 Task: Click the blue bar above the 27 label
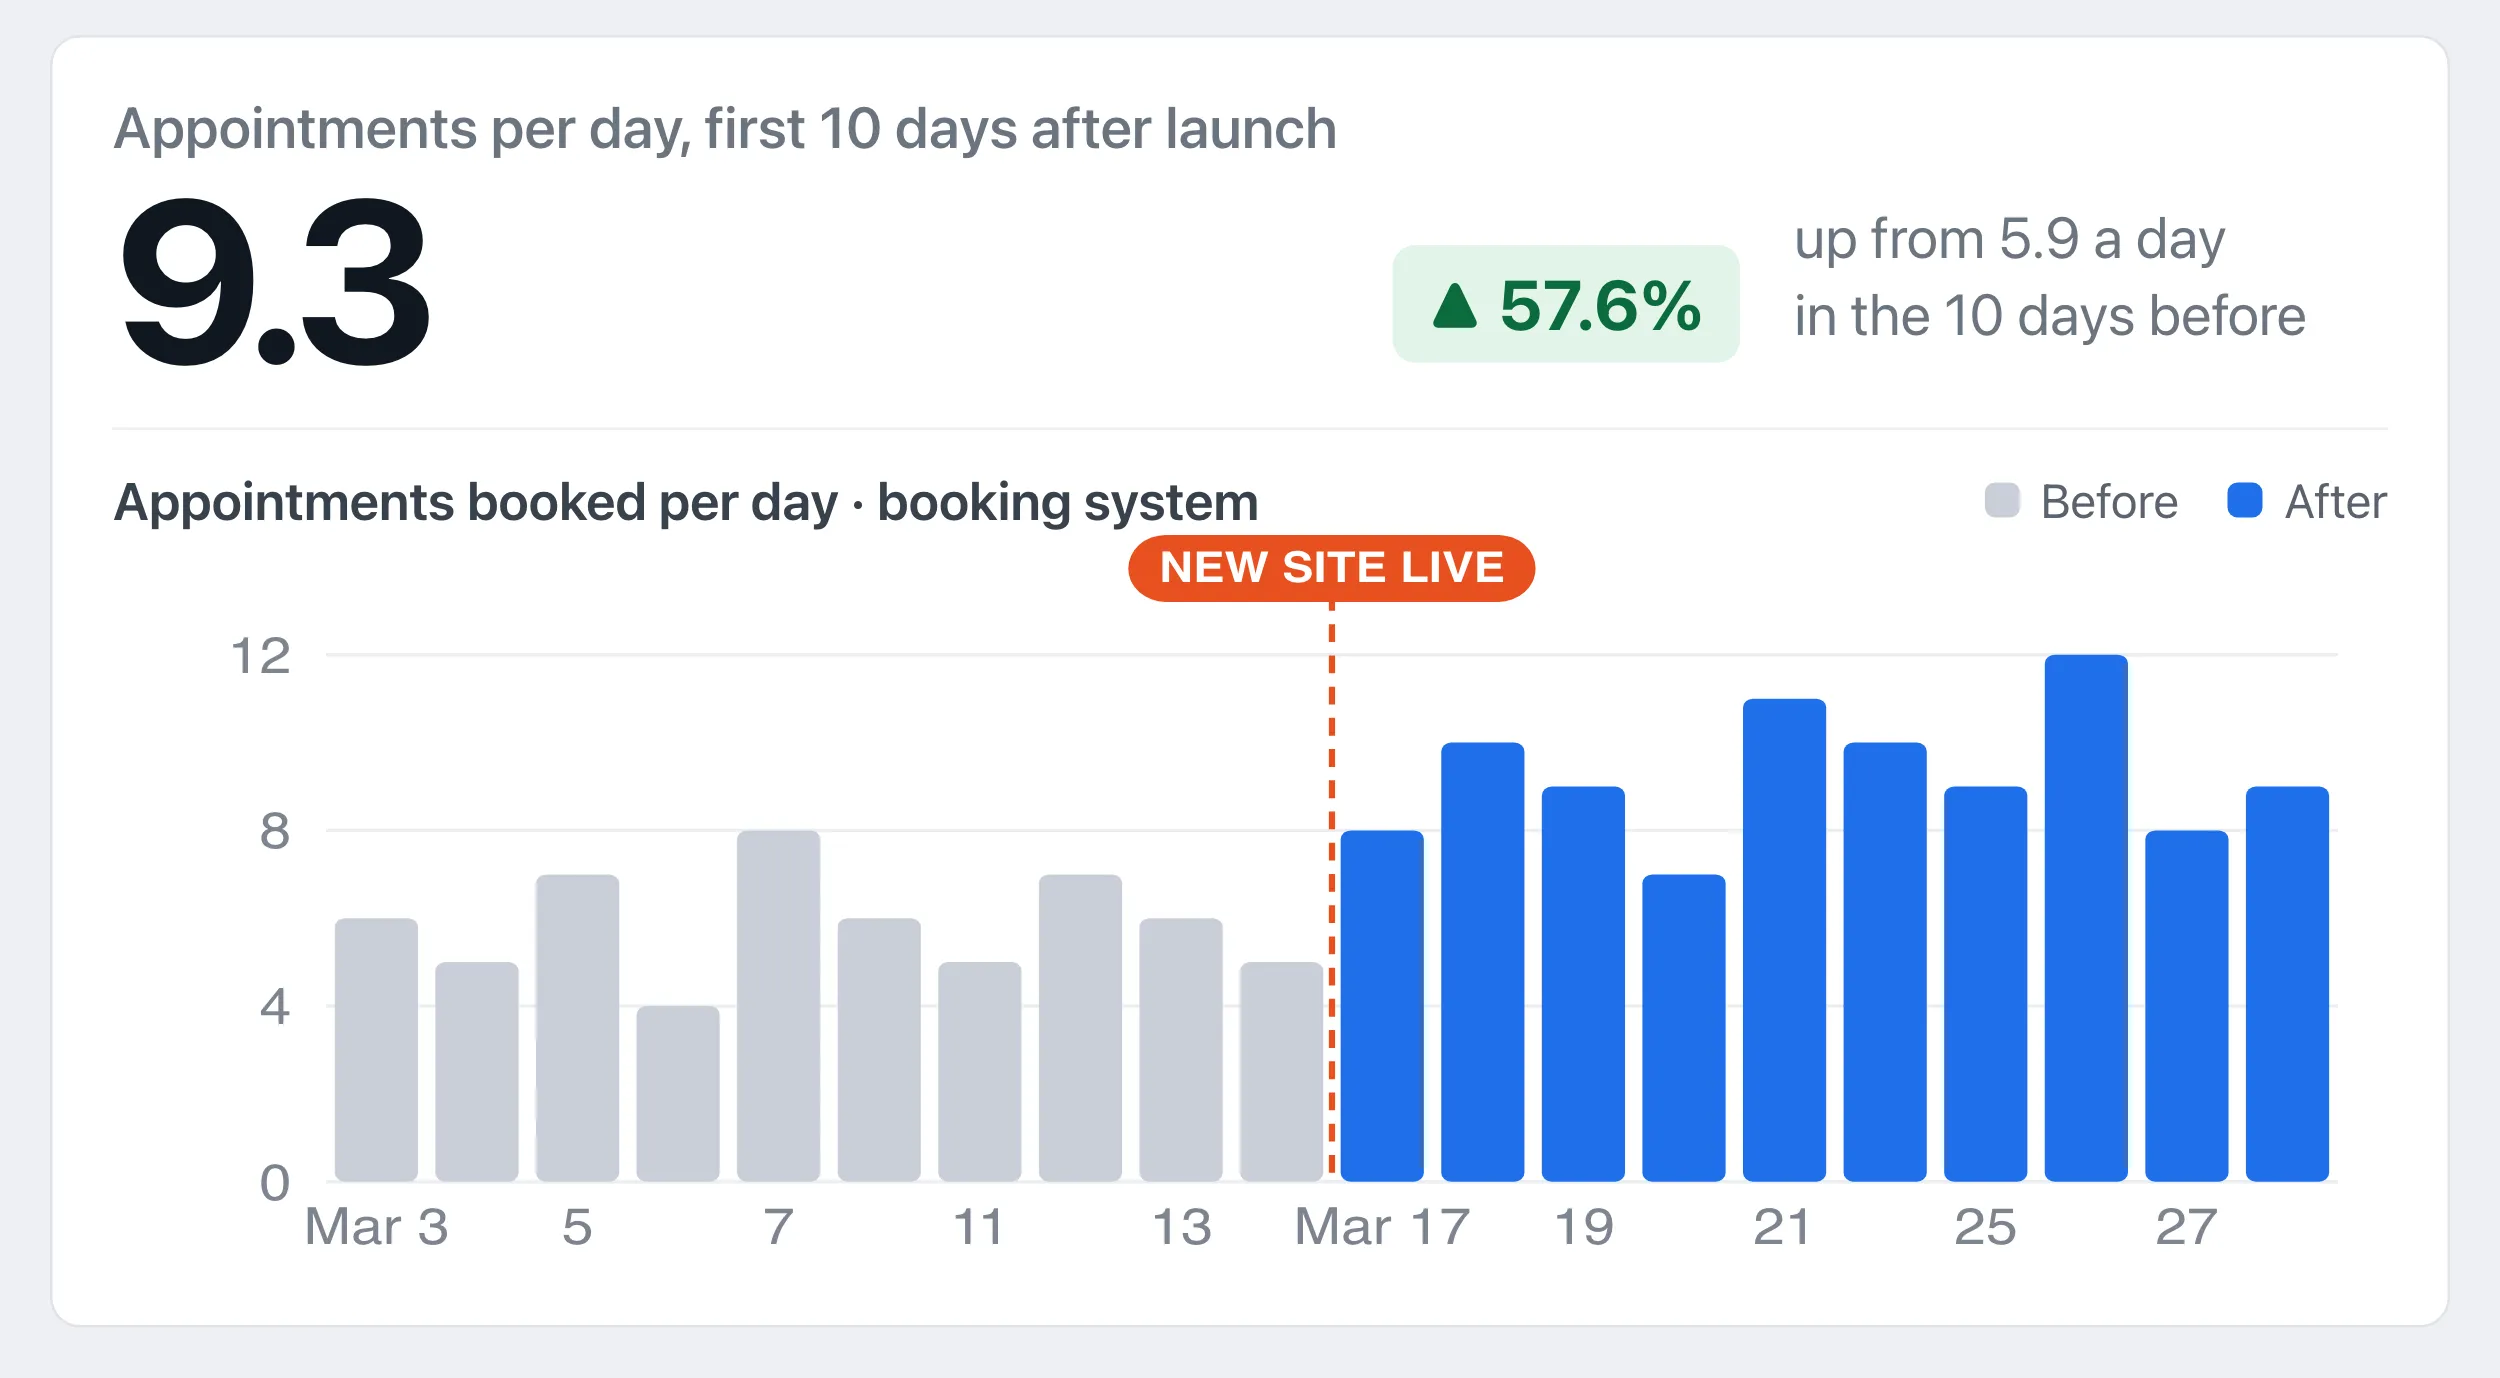[x=2187, y=1006]
